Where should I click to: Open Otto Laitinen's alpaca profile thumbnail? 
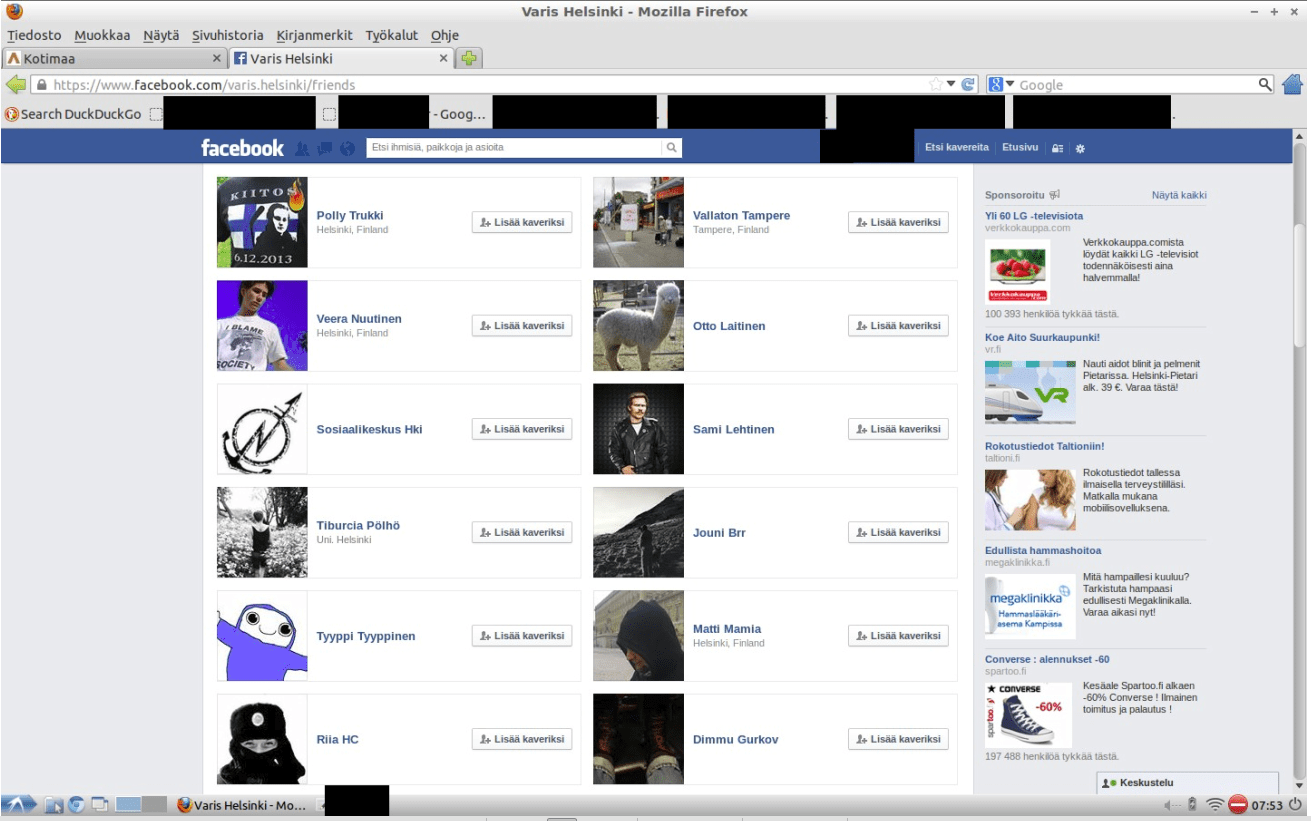click(638, 326)
